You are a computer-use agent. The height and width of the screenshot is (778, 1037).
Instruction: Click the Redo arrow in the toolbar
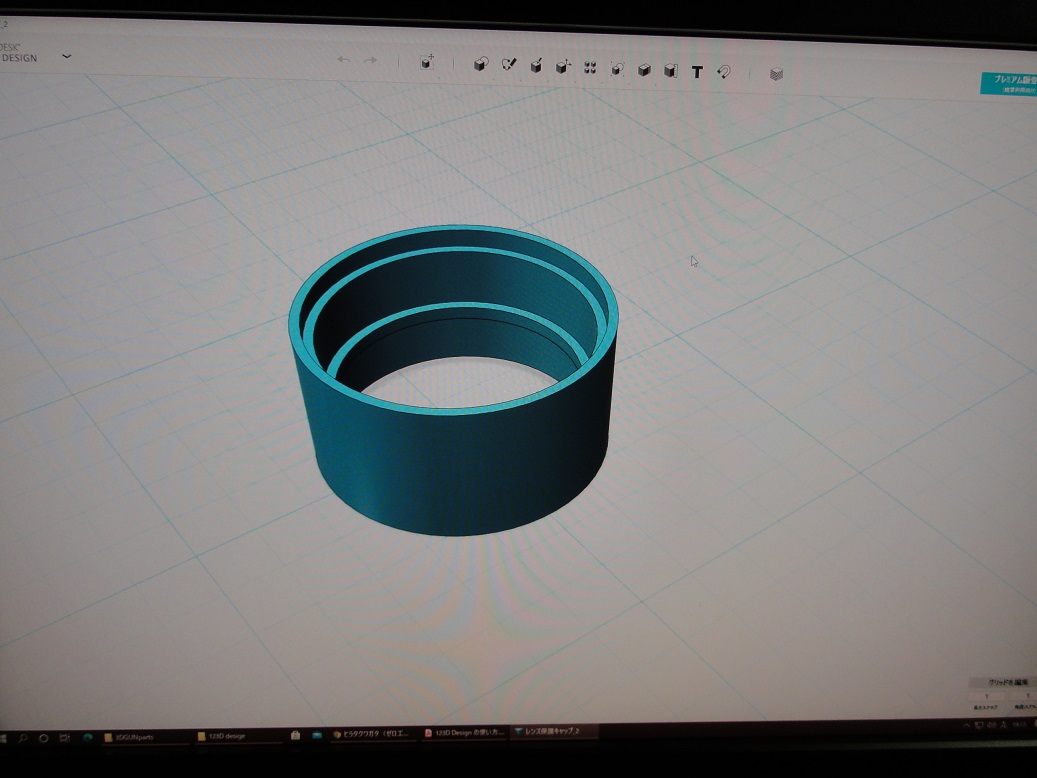tap(370, 60)
